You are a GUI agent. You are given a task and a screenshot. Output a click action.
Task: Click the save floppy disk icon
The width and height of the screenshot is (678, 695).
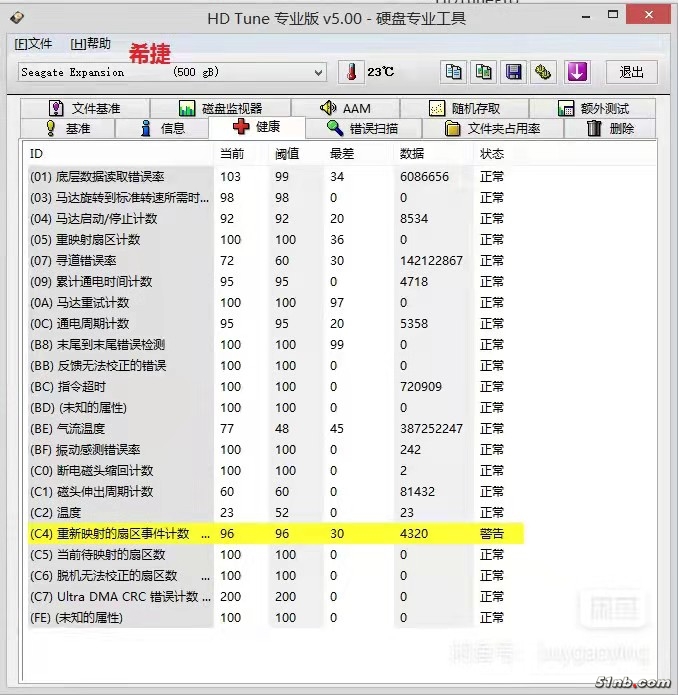[514, 72]
